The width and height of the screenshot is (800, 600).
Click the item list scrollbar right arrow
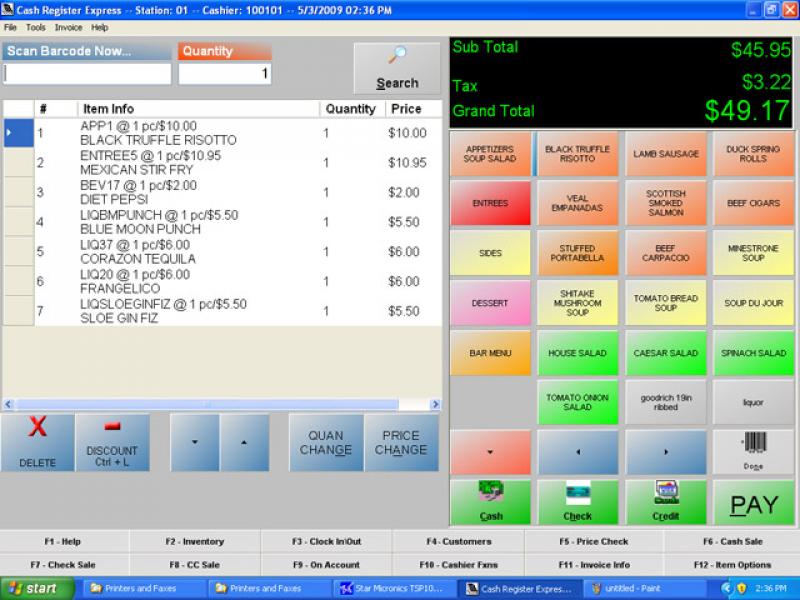(435, 405)
